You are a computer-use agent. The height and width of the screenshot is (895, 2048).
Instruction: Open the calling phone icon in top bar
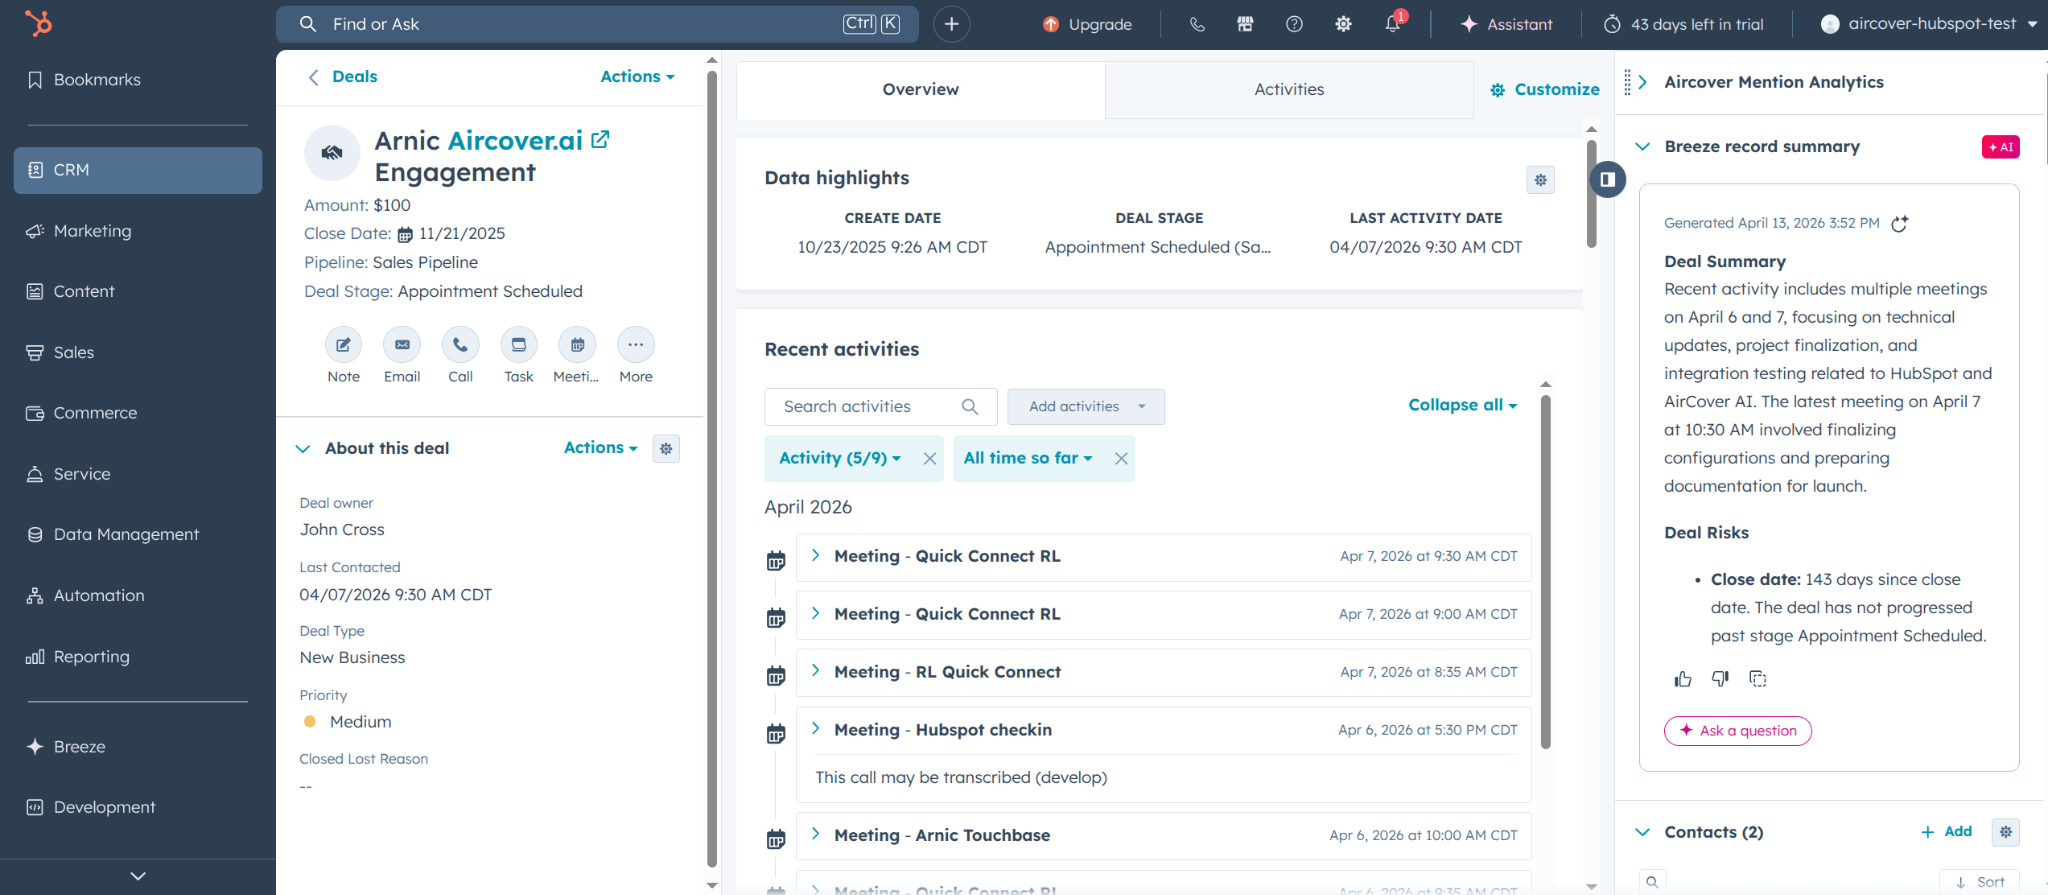(x=1197, y=24)
